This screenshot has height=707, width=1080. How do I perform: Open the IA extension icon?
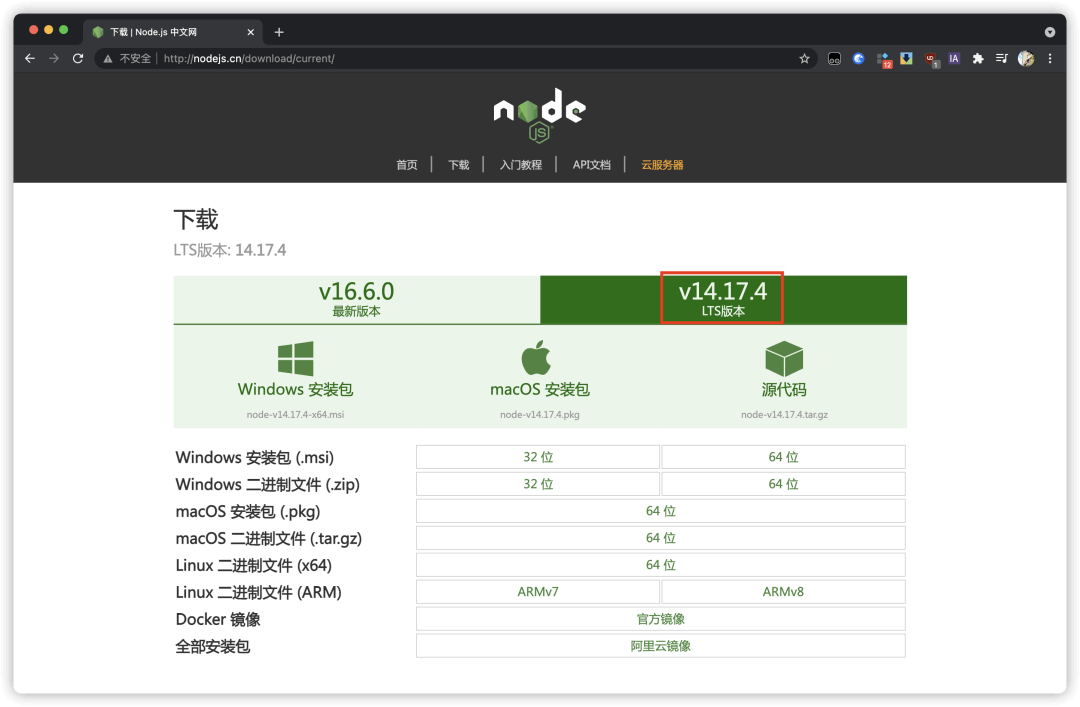point(953,59)
